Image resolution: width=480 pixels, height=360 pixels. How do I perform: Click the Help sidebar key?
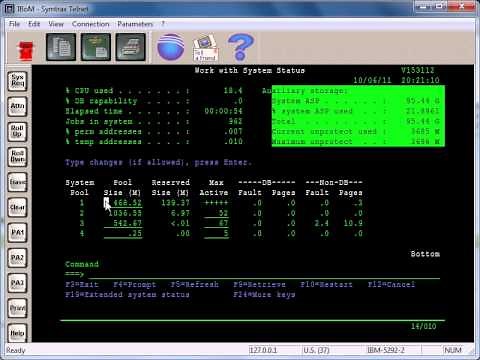tap(17, 333)
